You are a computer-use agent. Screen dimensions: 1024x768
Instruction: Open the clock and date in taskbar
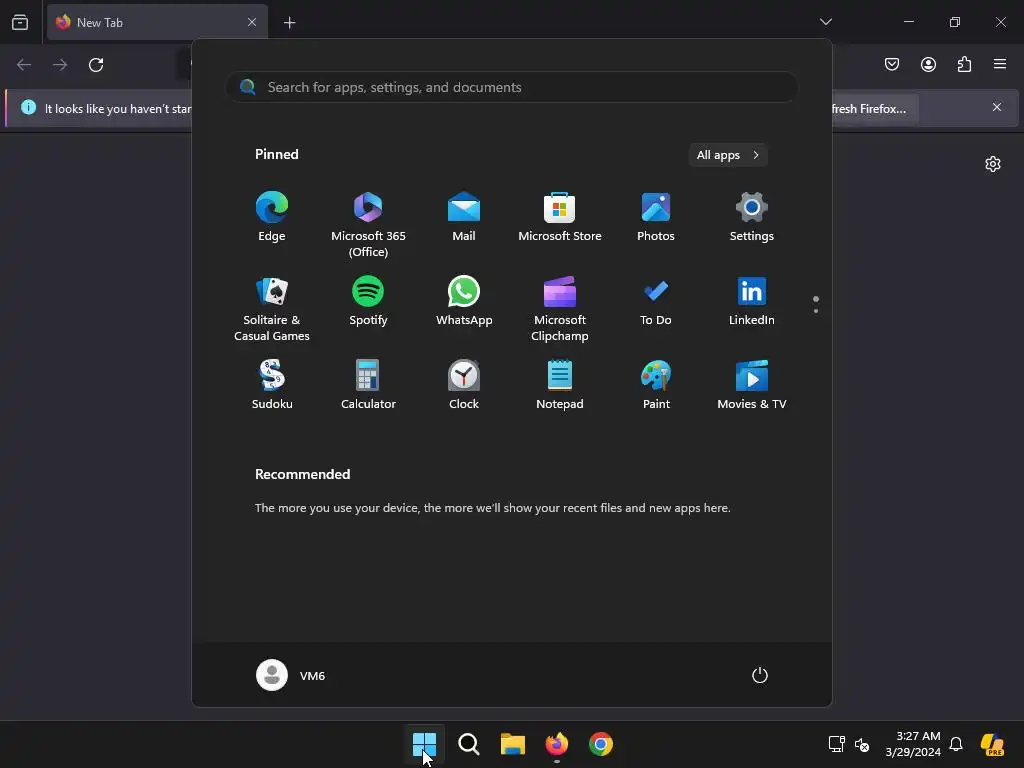(x=913, y=744)
